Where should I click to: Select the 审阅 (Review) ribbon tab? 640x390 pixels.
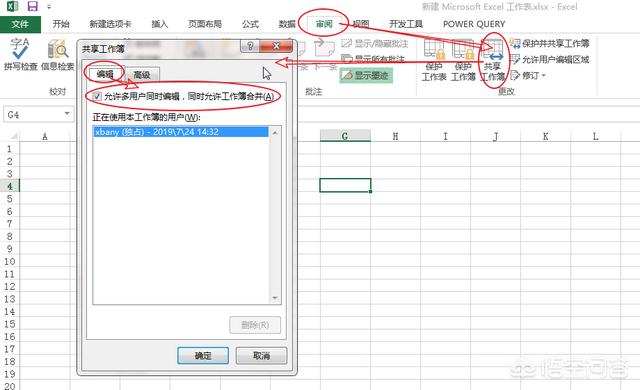(324, 24)
